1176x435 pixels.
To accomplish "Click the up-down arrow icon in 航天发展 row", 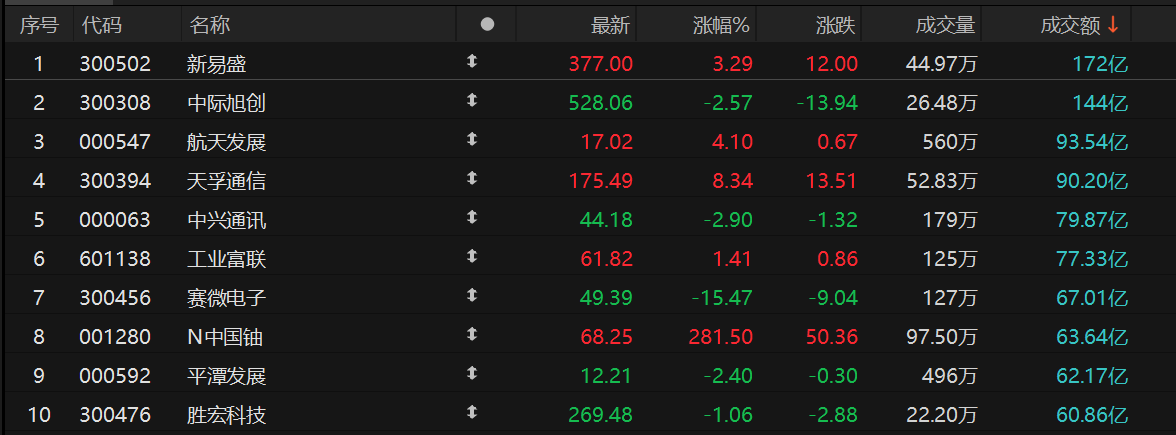I will (472, 141).
